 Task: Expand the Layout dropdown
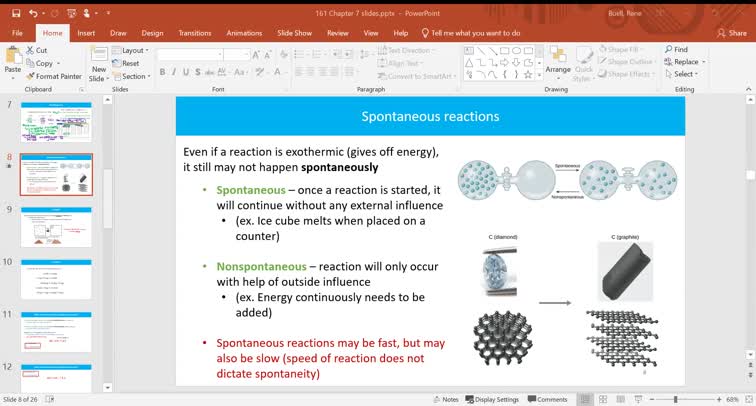[132, 50]
